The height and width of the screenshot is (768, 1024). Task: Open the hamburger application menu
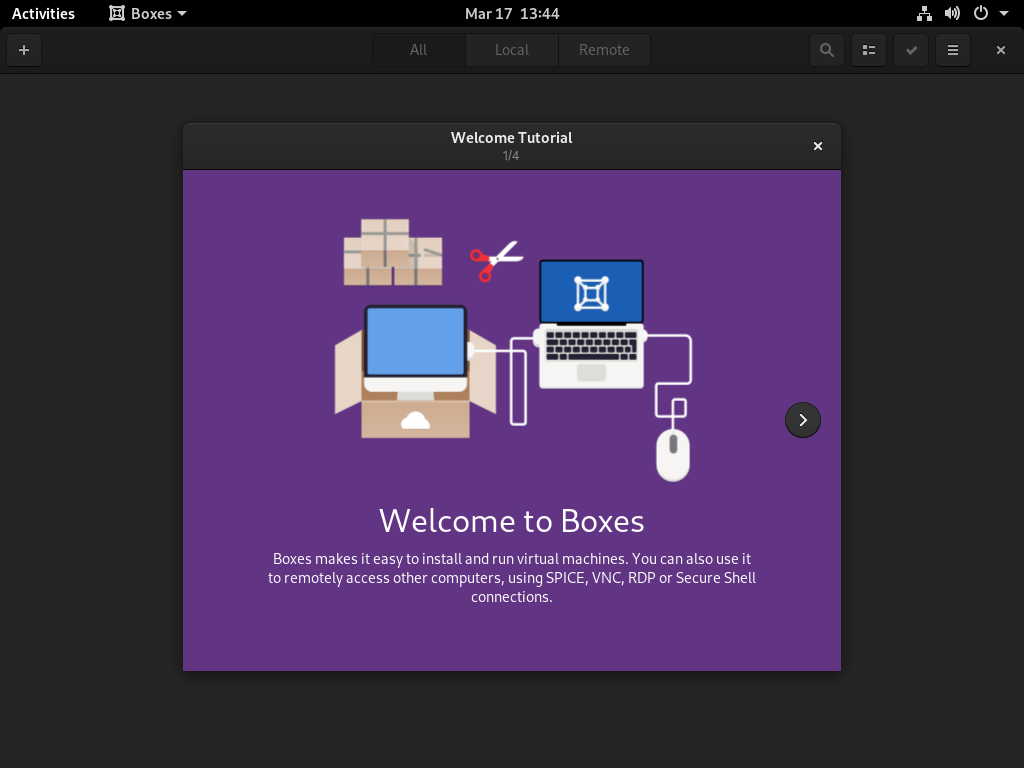coord(953,50)
